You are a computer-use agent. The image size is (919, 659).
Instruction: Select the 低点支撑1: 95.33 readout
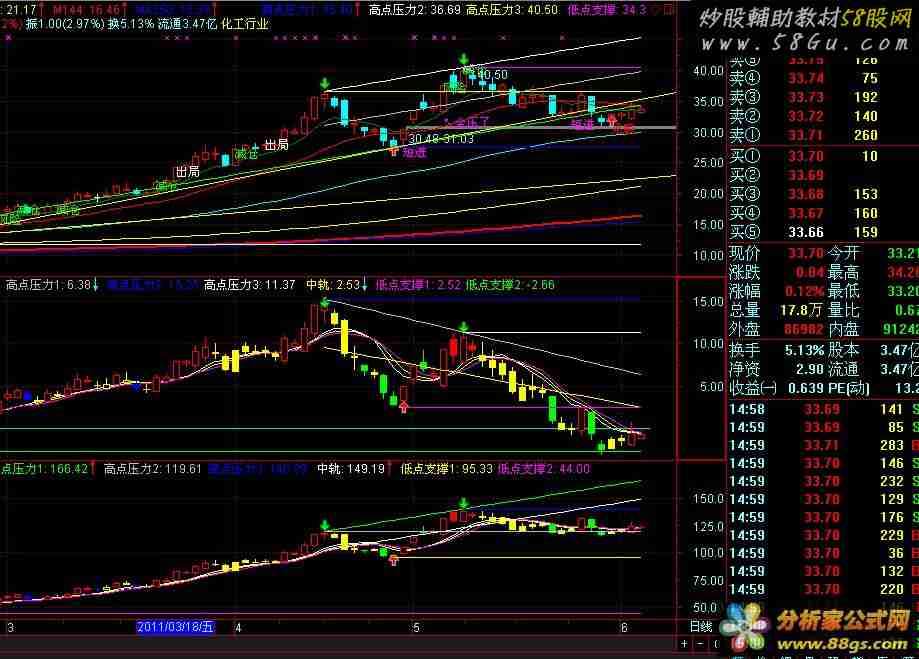pos(446,469)
